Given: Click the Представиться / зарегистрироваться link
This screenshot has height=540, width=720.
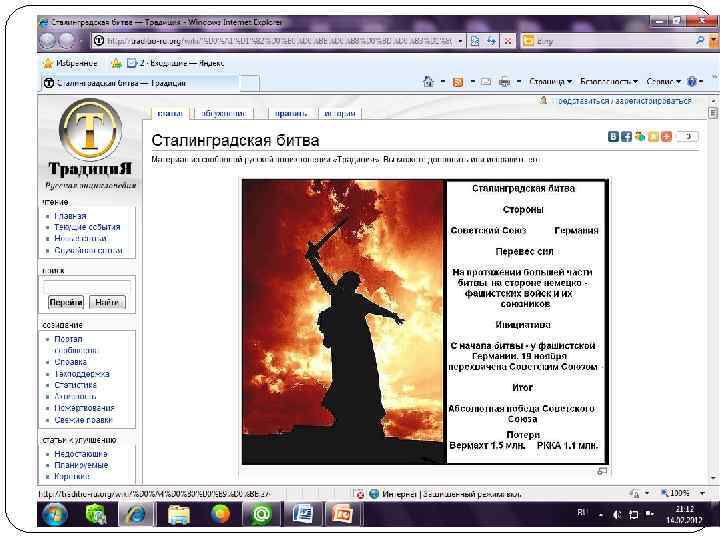Looking at the screenshot, I should click(x=624, y=101).
